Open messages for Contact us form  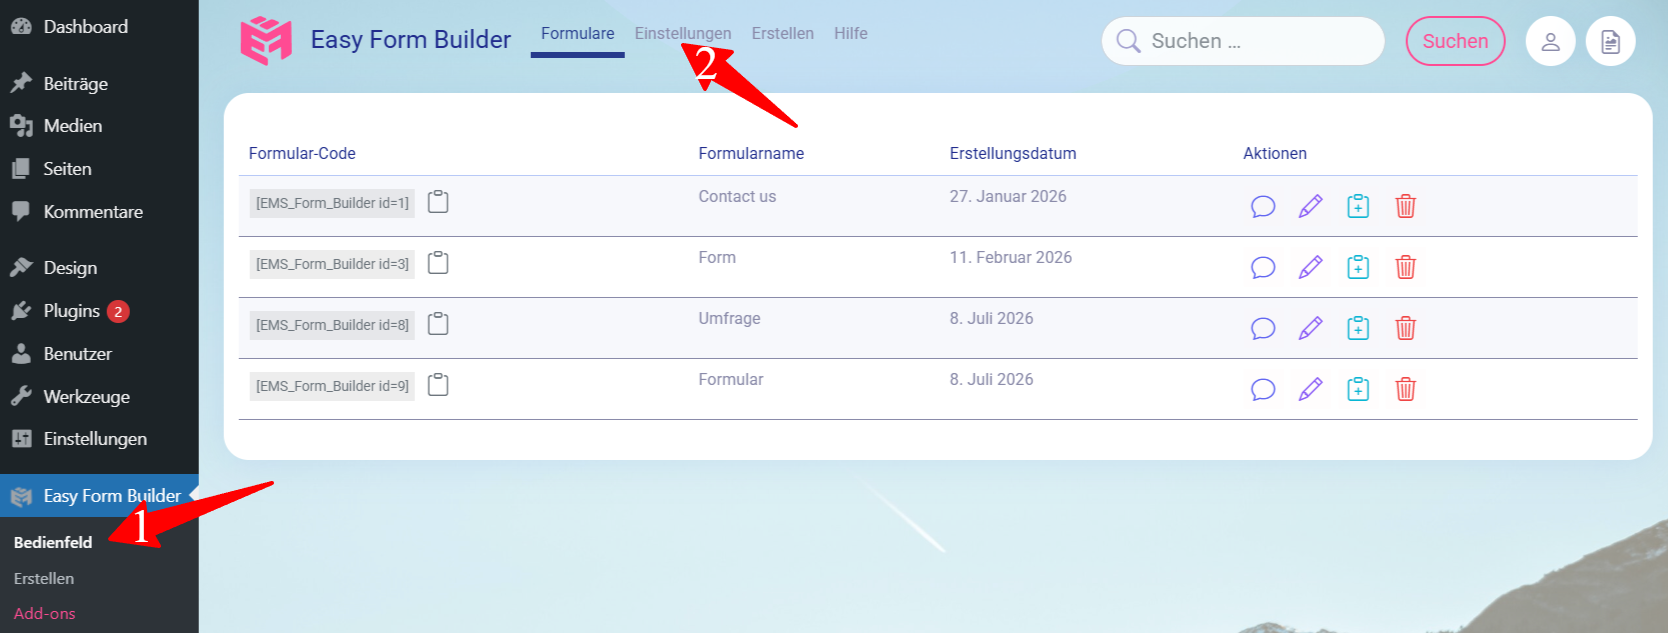pyautogui.click(x=1263, y=206)
